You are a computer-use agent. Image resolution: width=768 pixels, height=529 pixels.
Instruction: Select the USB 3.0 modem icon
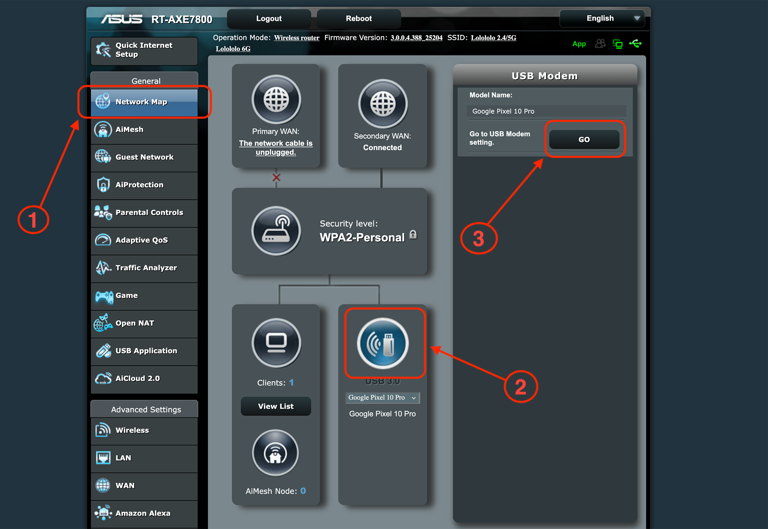383,343
